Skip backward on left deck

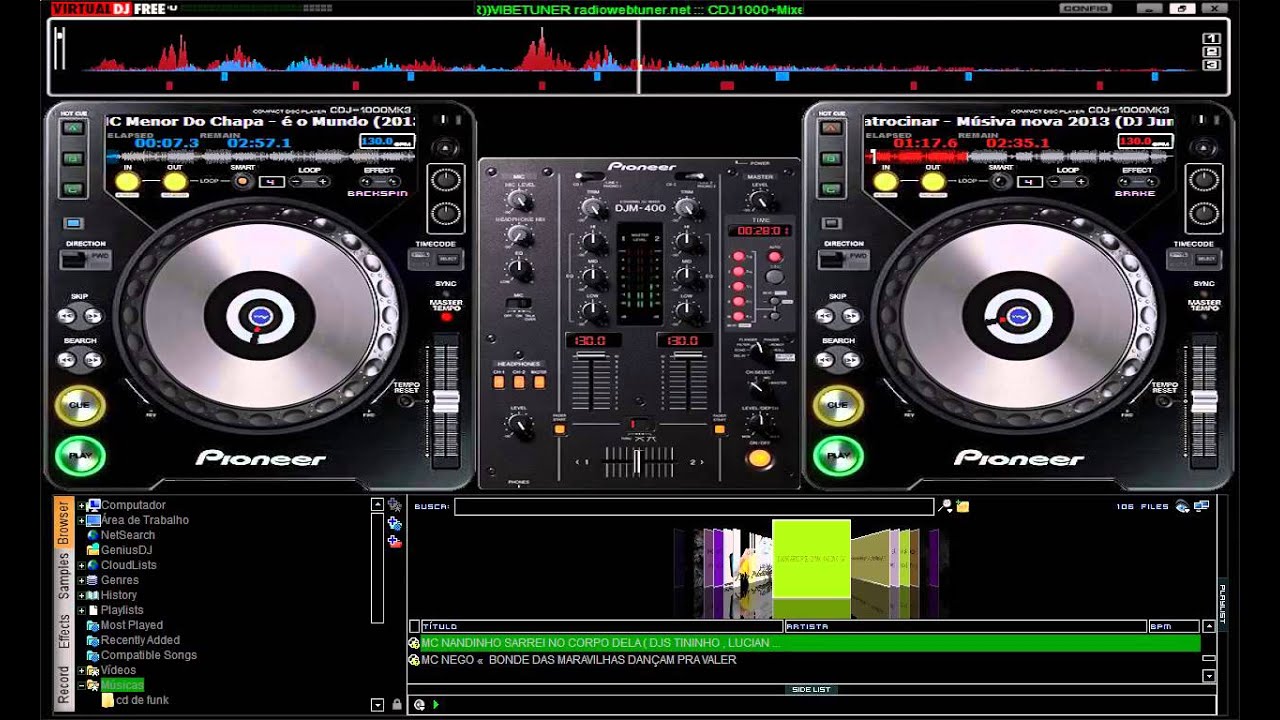[x=68, y=316]
